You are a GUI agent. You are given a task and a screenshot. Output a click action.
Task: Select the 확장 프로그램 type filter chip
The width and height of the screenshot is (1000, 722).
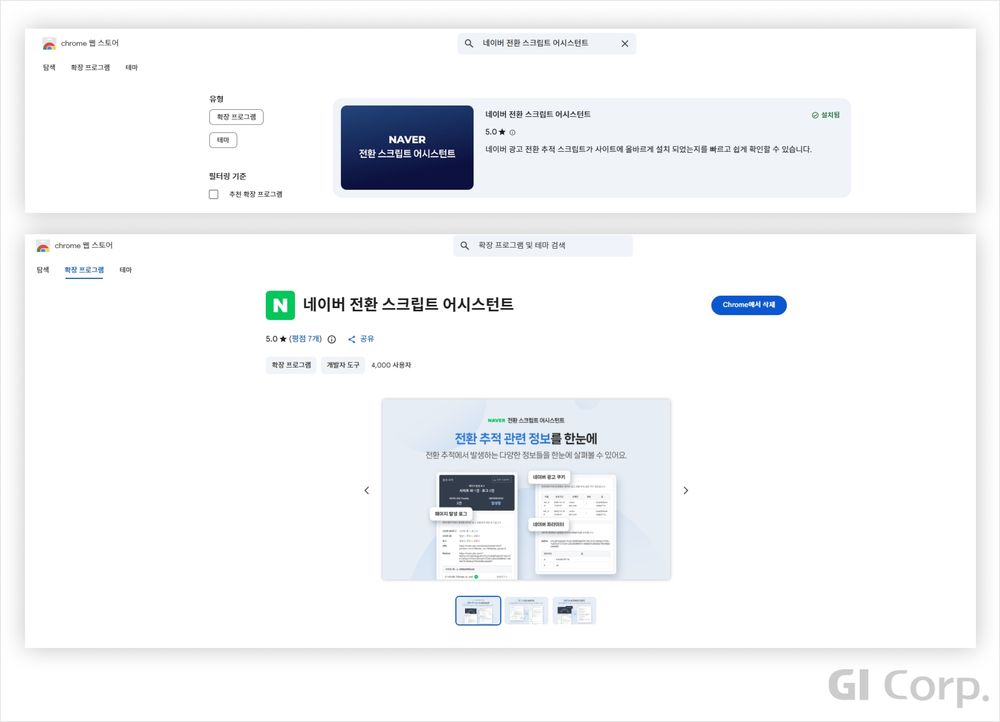tap(236, 117)
